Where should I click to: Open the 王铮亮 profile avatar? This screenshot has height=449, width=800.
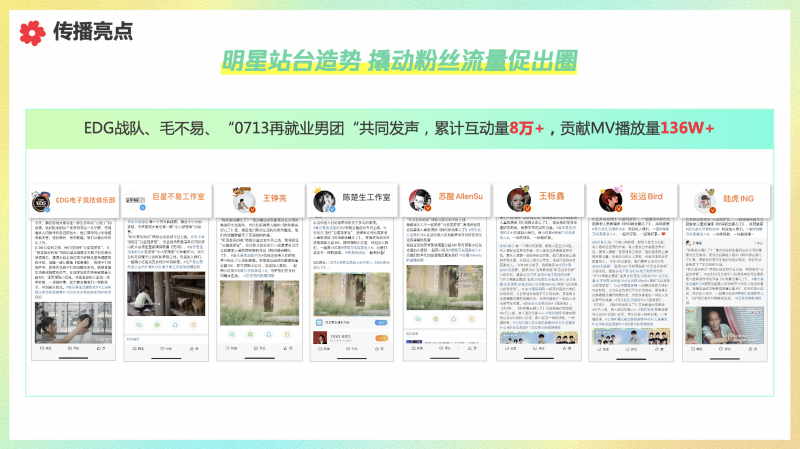(x=244, y=200)
